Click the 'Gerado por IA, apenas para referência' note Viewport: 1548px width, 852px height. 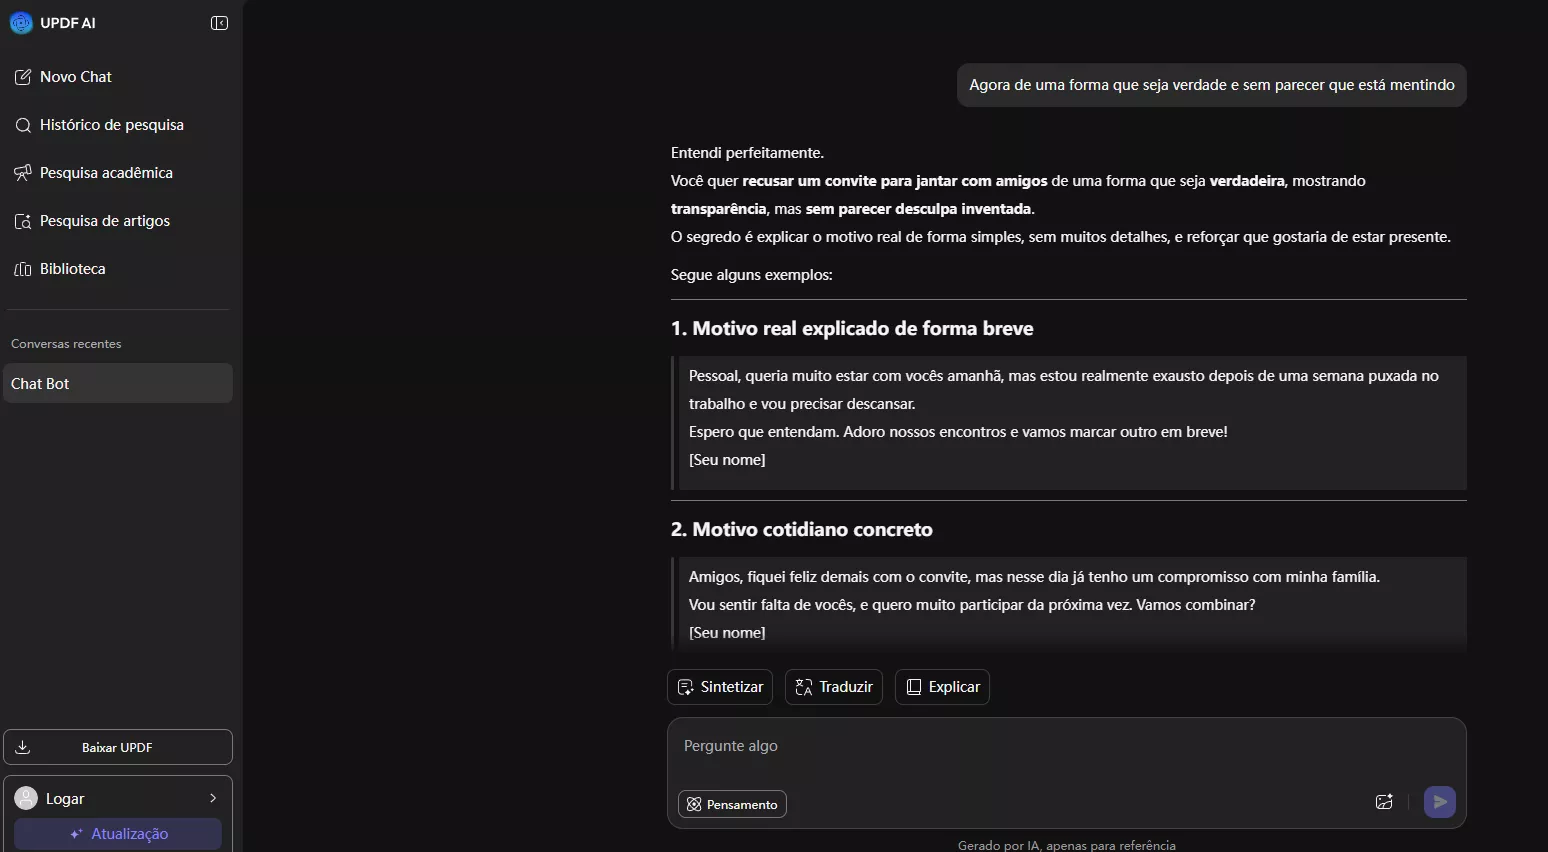(x=1067, y=845)
